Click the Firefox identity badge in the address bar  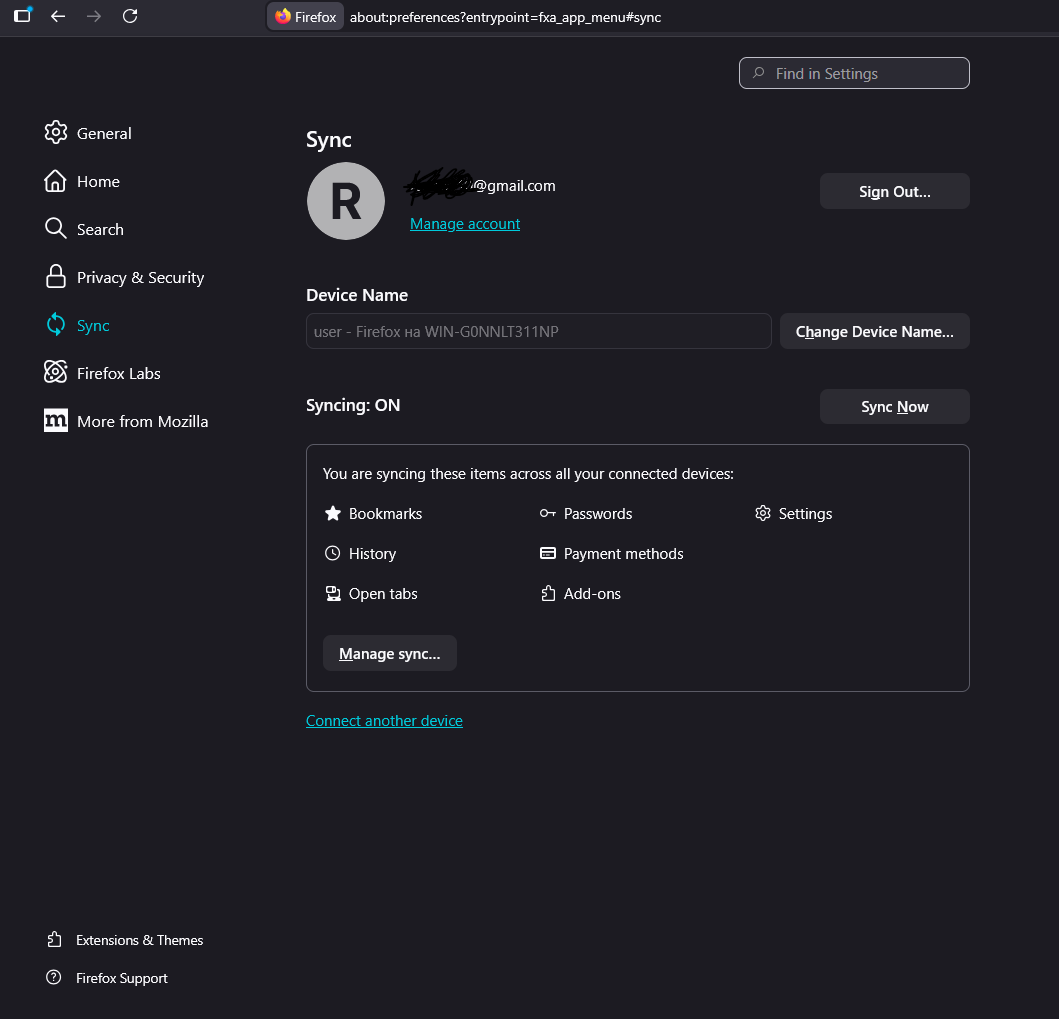306,17
